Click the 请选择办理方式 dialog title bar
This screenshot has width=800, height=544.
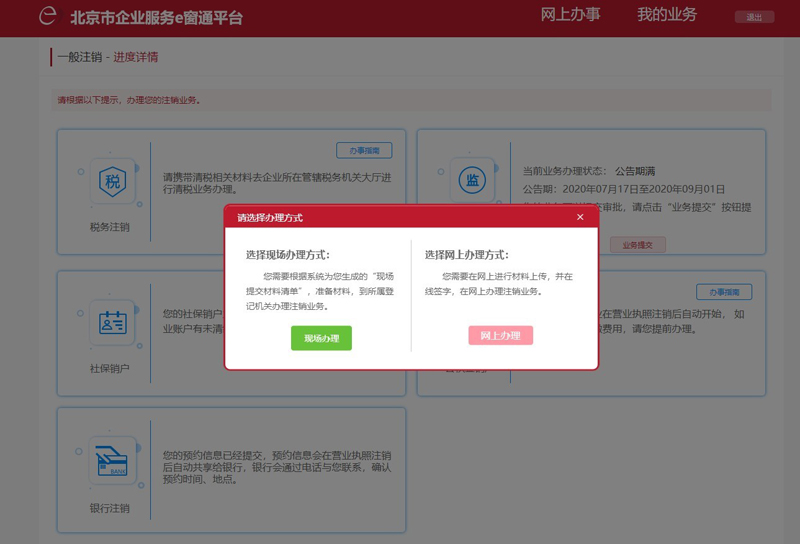tap(400, 217)
